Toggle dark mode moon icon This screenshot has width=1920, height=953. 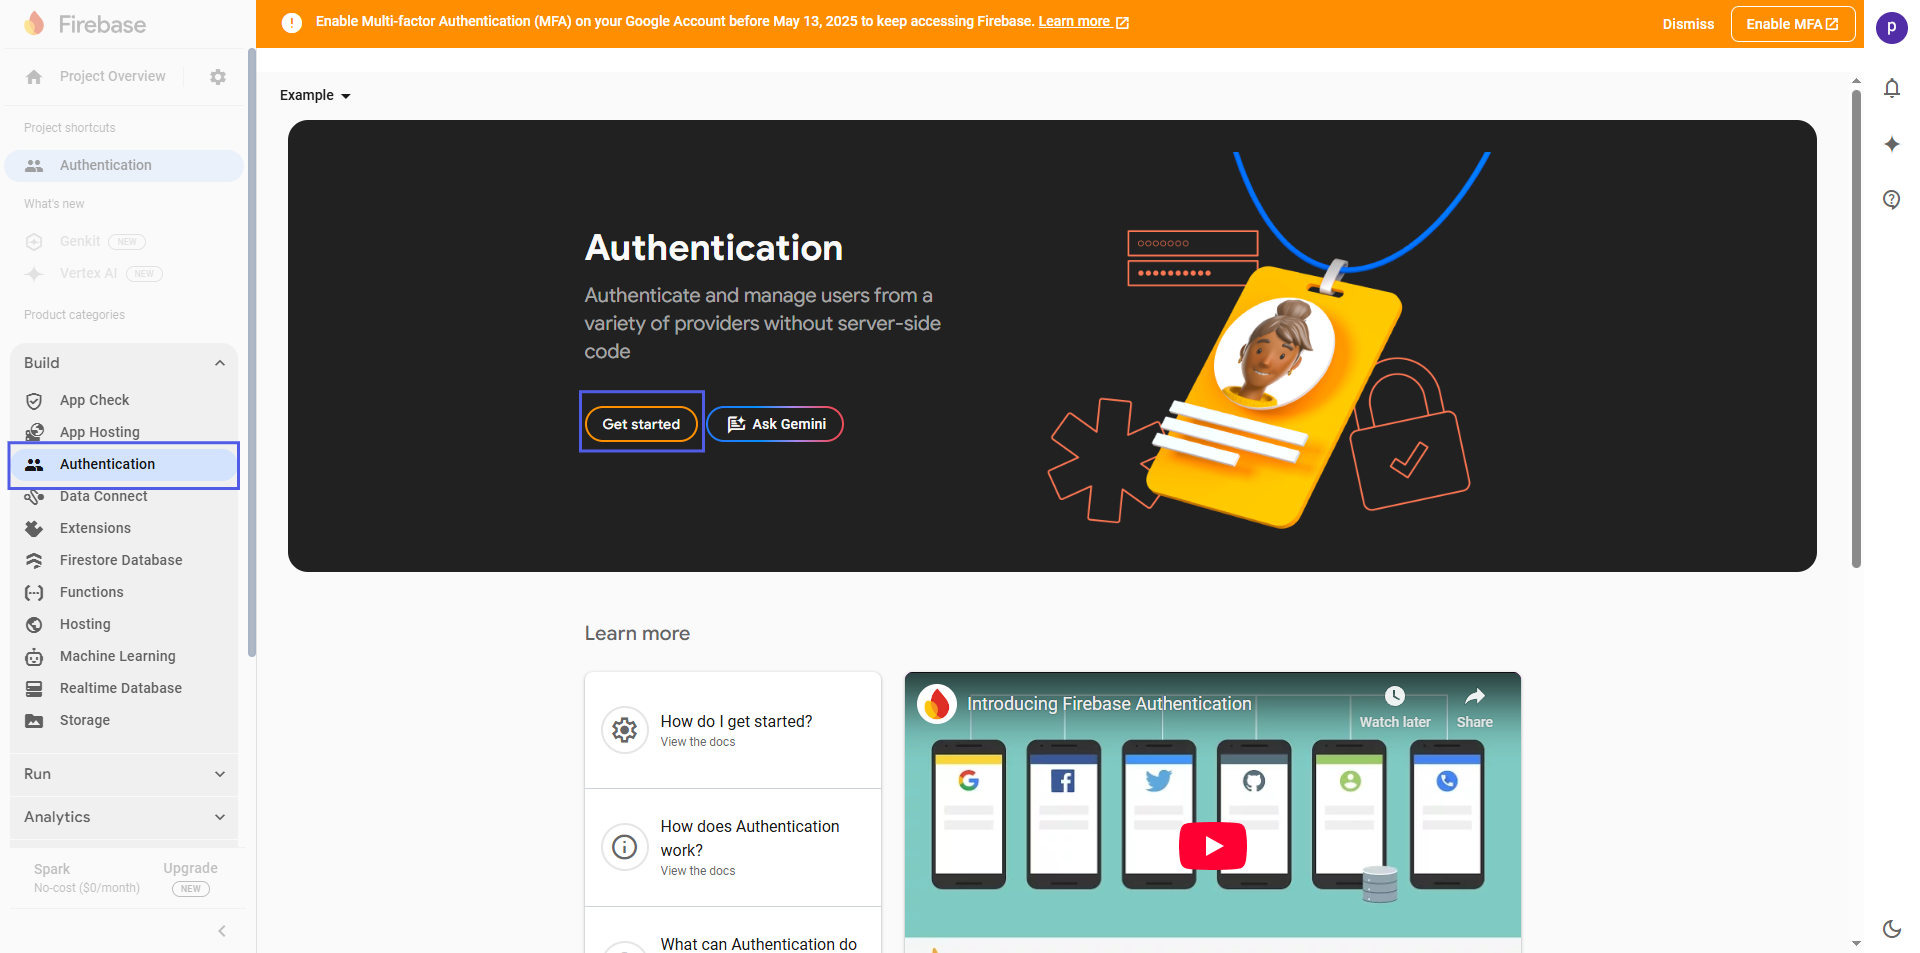click(1891, 928)
